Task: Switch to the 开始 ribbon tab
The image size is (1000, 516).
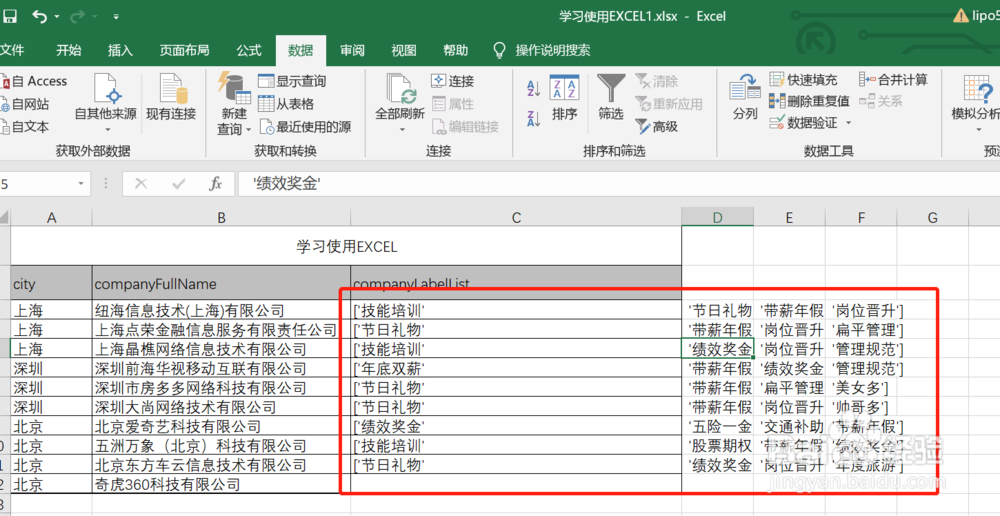Action: (68, 50)
